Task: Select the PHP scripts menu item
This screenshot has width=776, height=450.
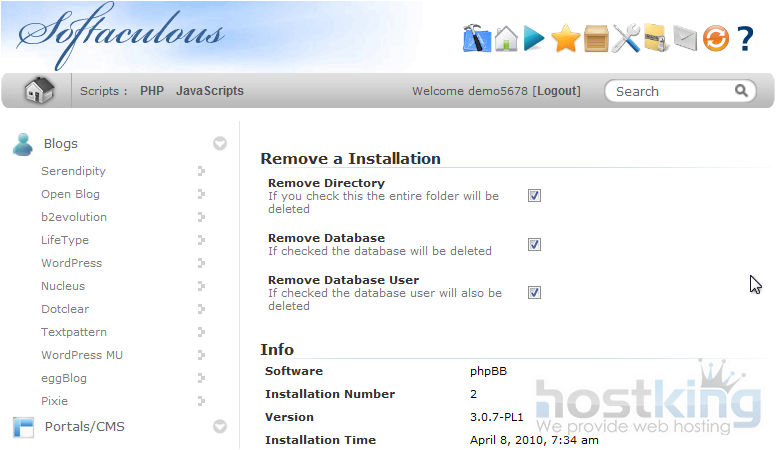Action: 152,91
